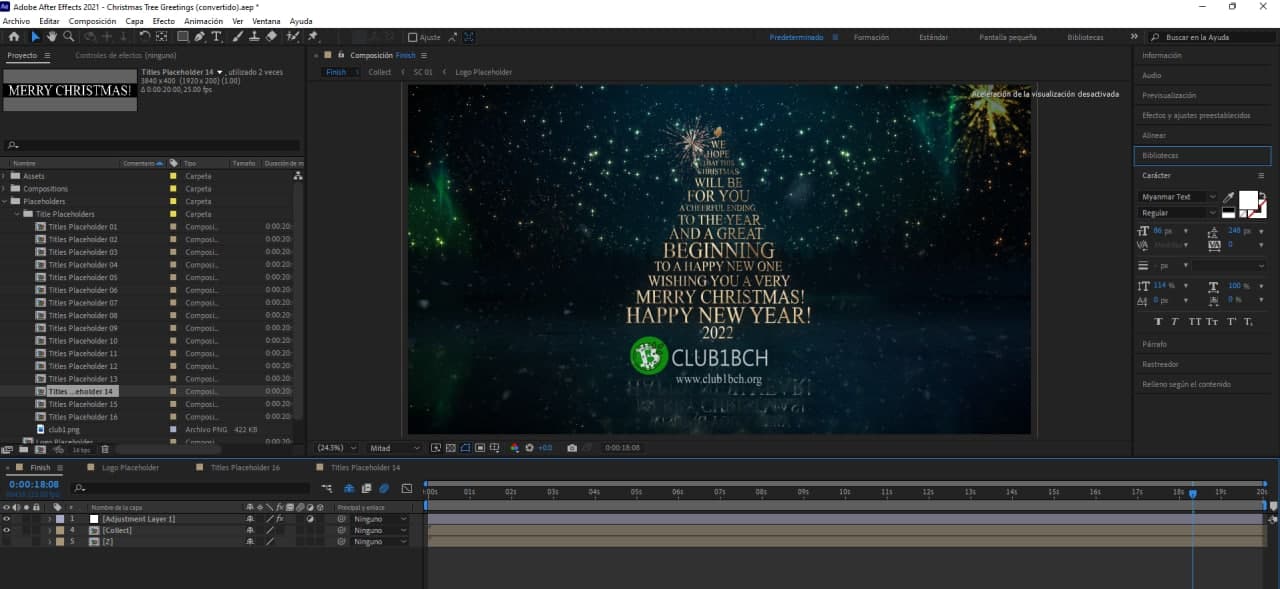Select the Brush tool
The width and height of the screenshot is (1280, 589).
click(x=238, y=36)
